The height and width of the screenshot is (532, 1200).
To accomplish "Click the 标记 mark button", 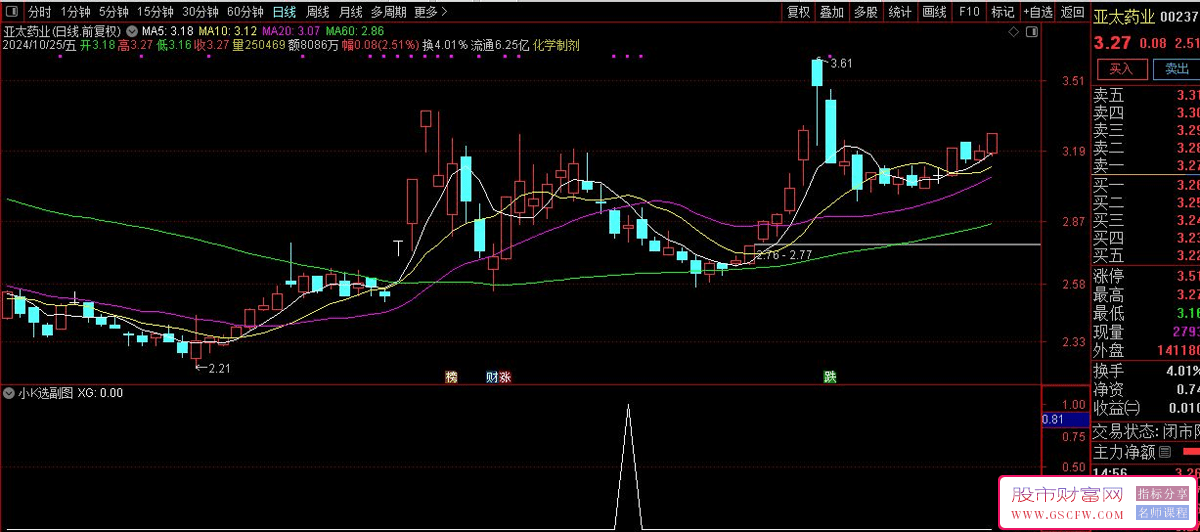I will click(1002, 12).
